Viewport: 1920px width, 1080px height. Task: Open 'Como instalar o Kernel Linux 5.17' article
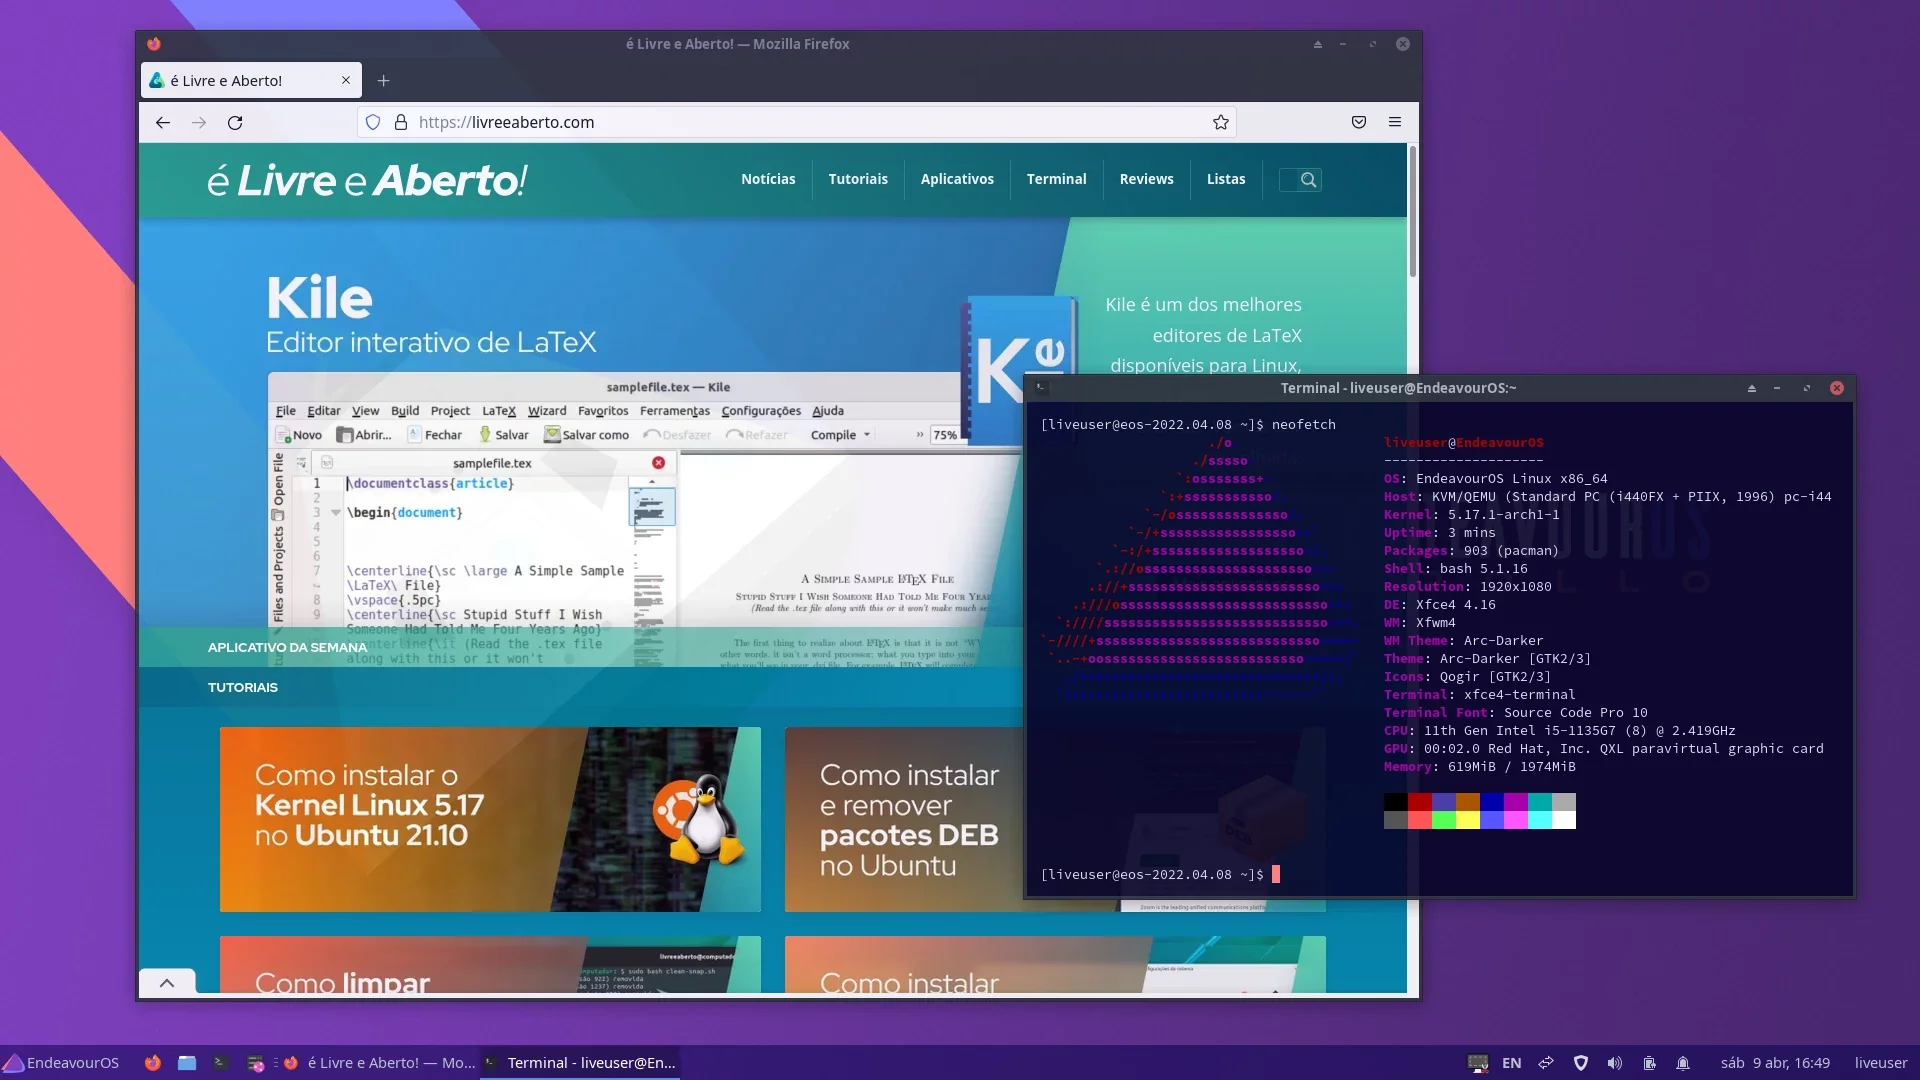click(x=490, y=819)
